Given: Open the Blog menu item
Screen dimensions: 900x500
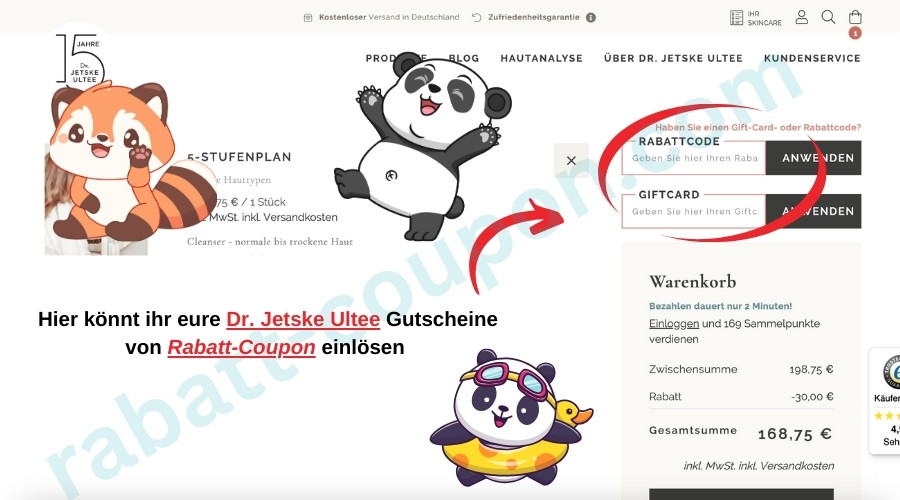Looking at the screenshot, I should (x=464, y=58).
